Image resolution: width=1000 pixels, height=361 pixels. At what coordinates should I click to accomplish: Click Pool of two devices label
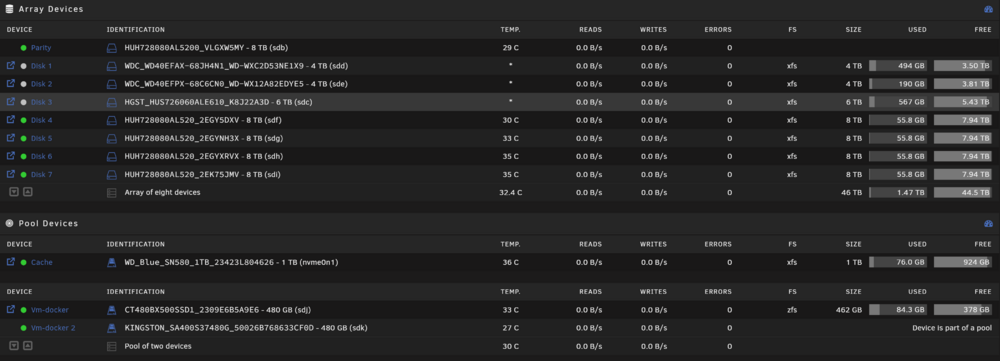point(158,346)
